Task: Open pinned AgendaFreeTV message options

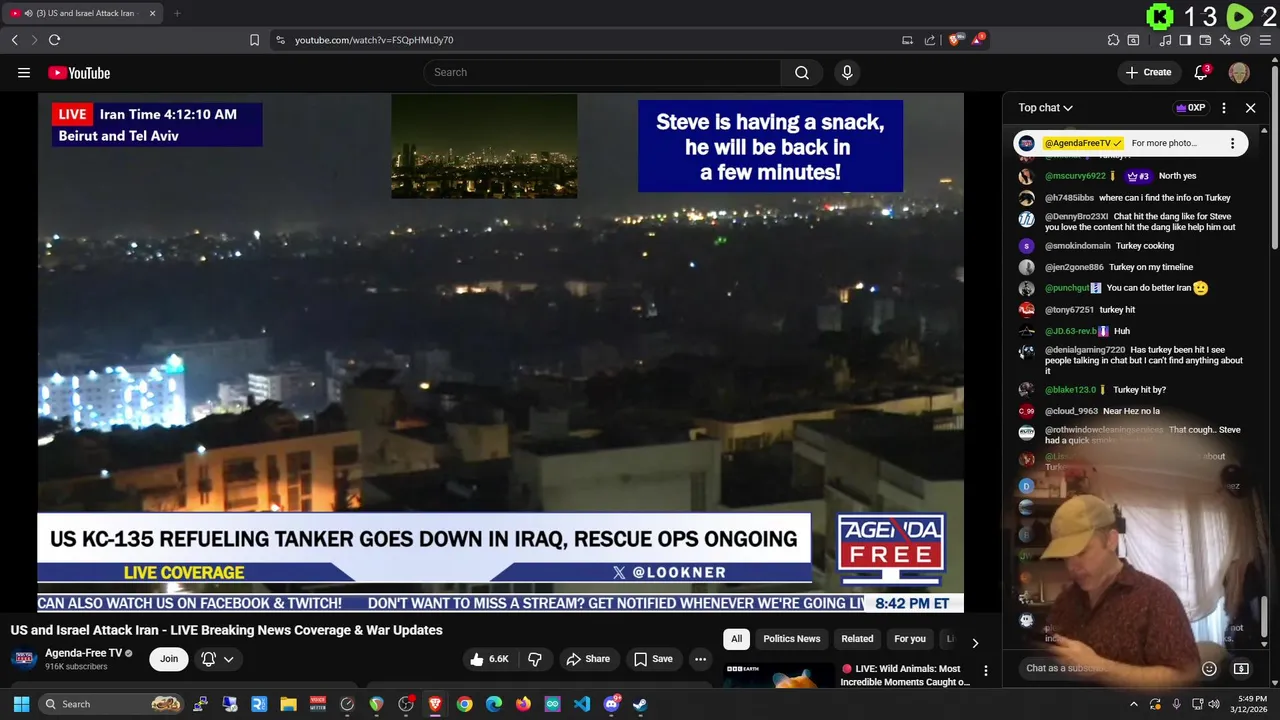Action: (x=1232, y=143)
